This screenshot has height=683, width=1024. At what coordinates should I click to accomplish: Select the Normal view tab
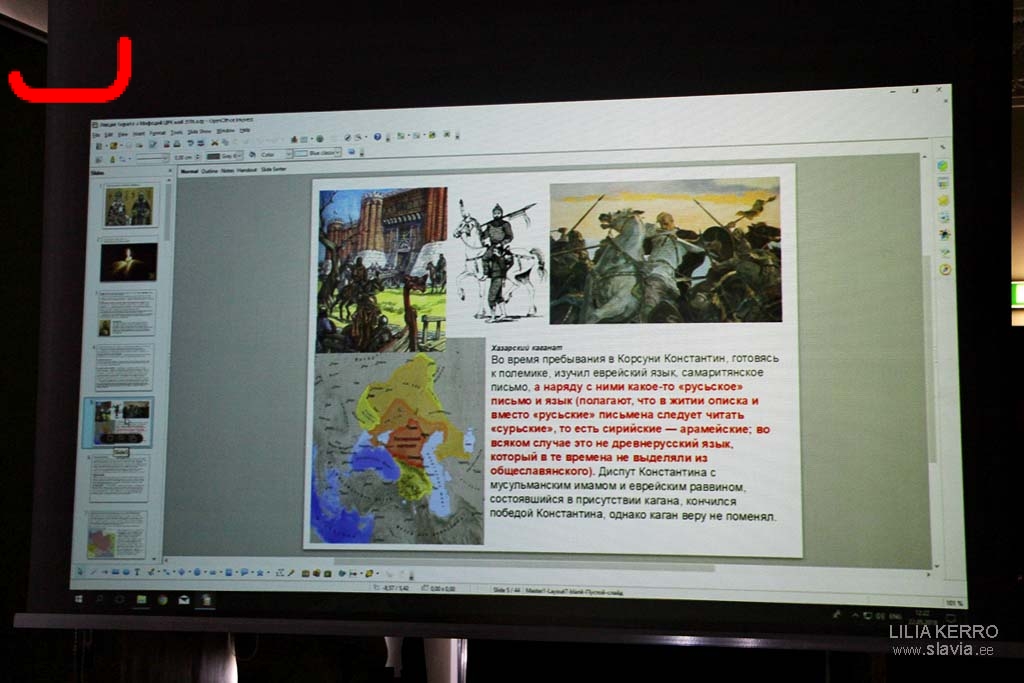pos(189,171)
